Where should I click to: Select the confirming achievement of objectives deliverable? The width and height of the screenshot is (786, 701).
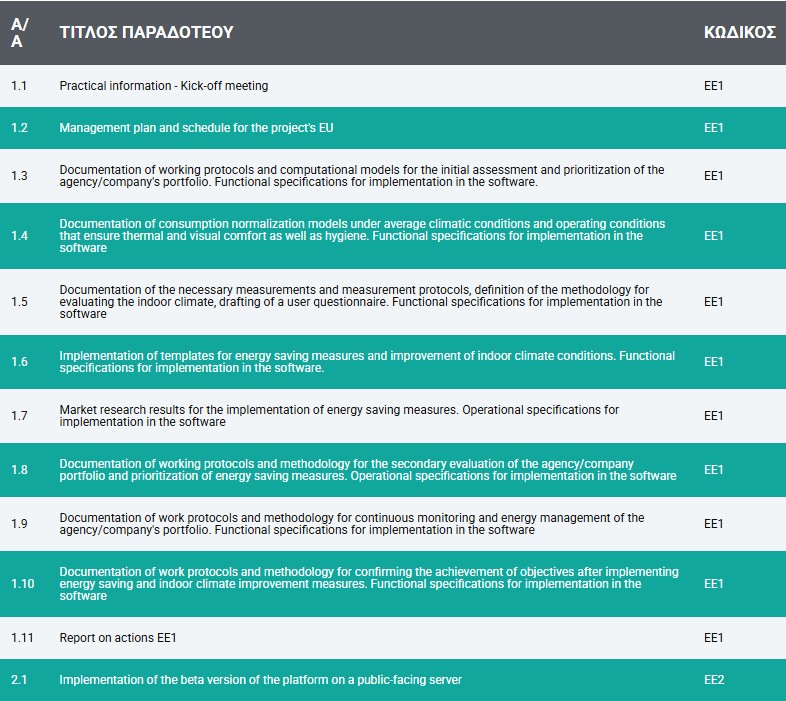(369, 584)
